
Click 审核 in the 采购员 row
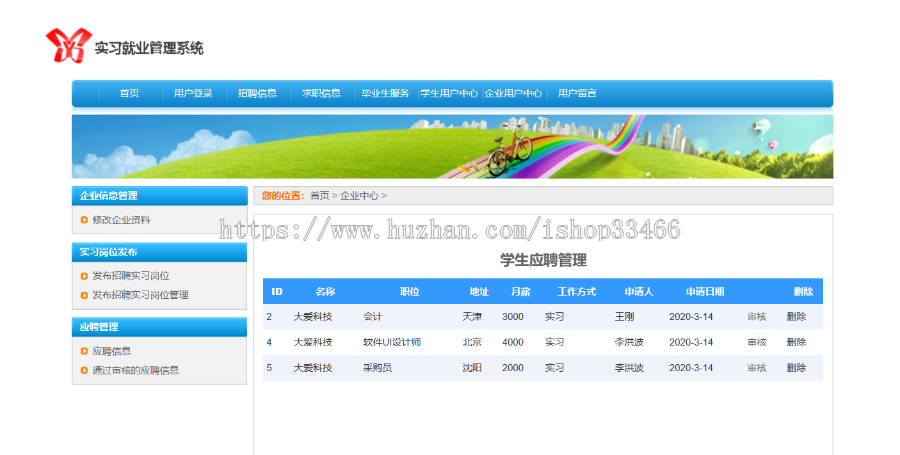[757, 368]
